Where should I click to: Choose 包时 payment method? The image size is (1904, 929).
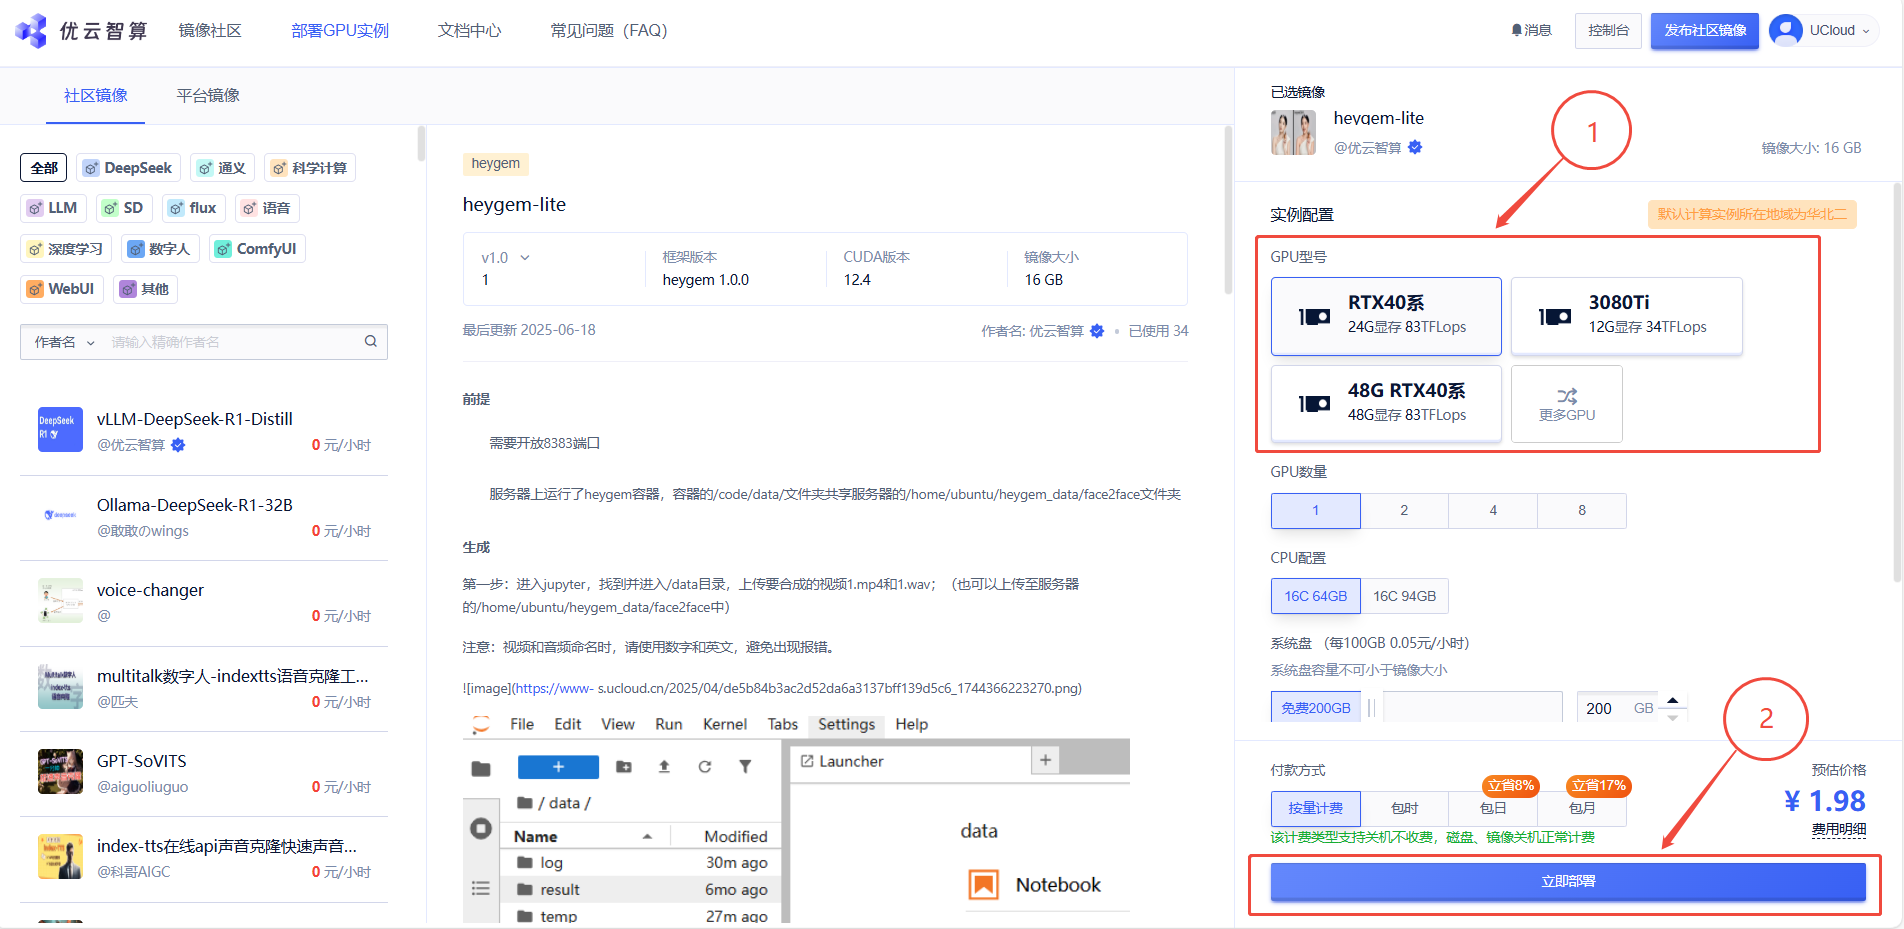click(1404, 808)
